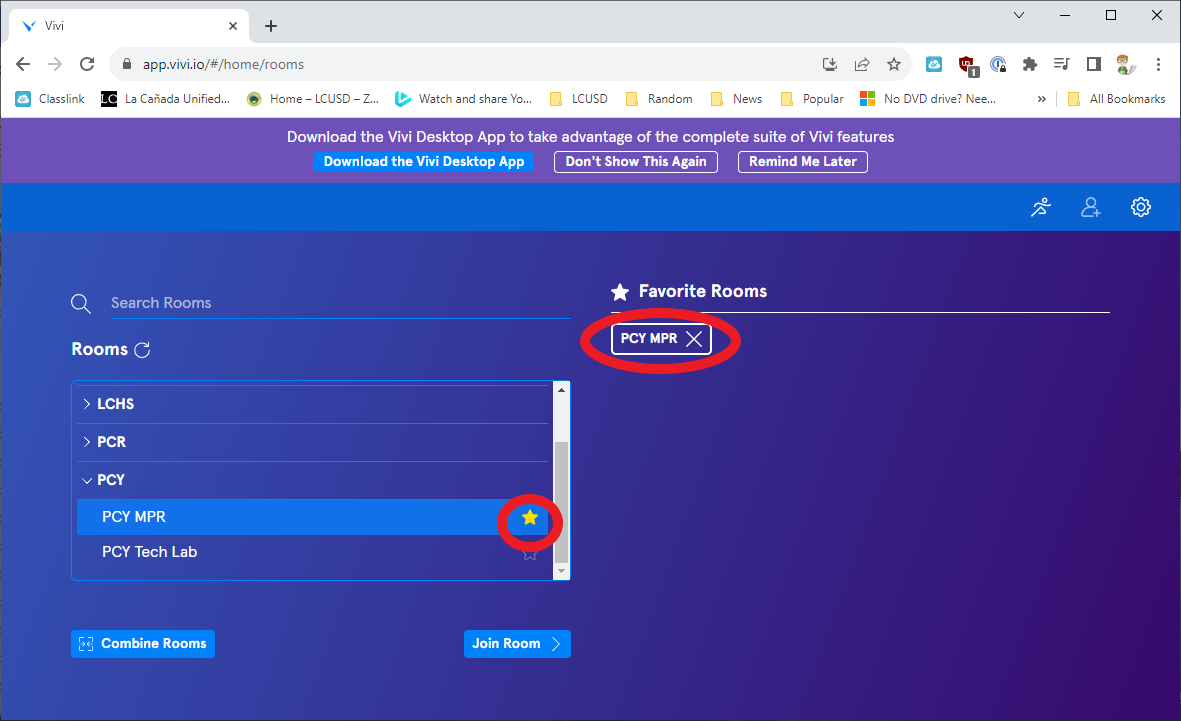
Task: Switch to the Vivi browser tab
Action: tap(129, 26)
